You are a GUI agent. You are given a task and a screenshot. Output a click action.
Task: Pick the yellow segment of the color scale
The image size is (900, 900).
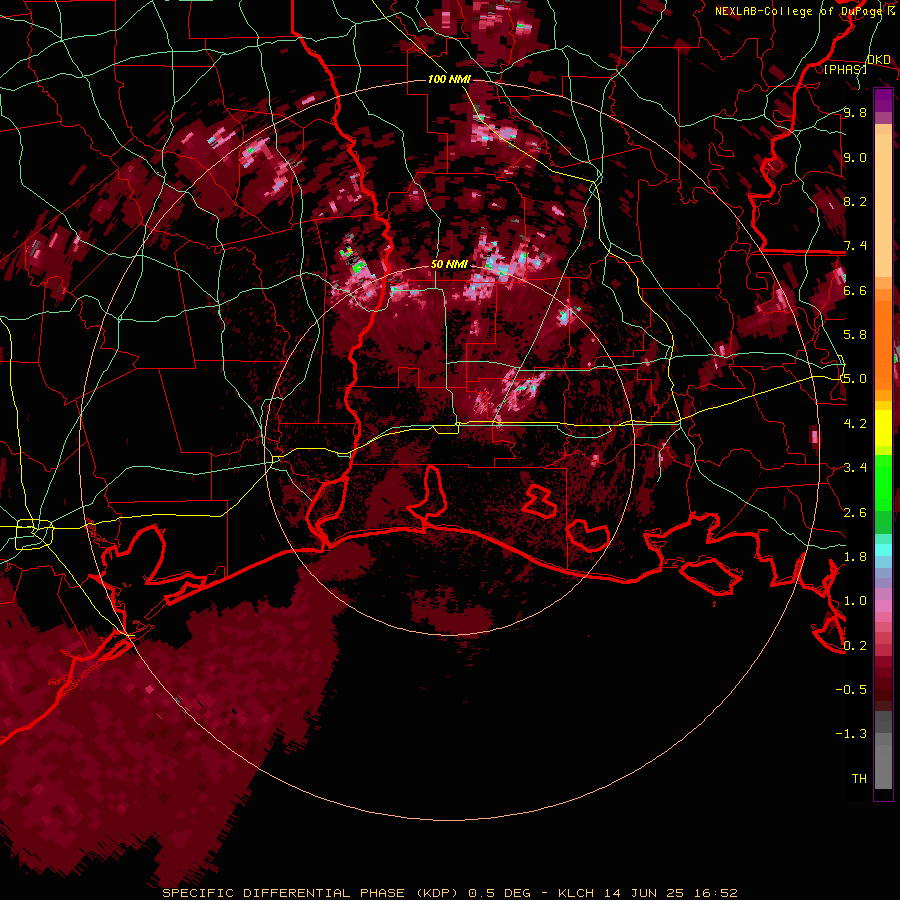pyautogui.click(x=883, y=428)
